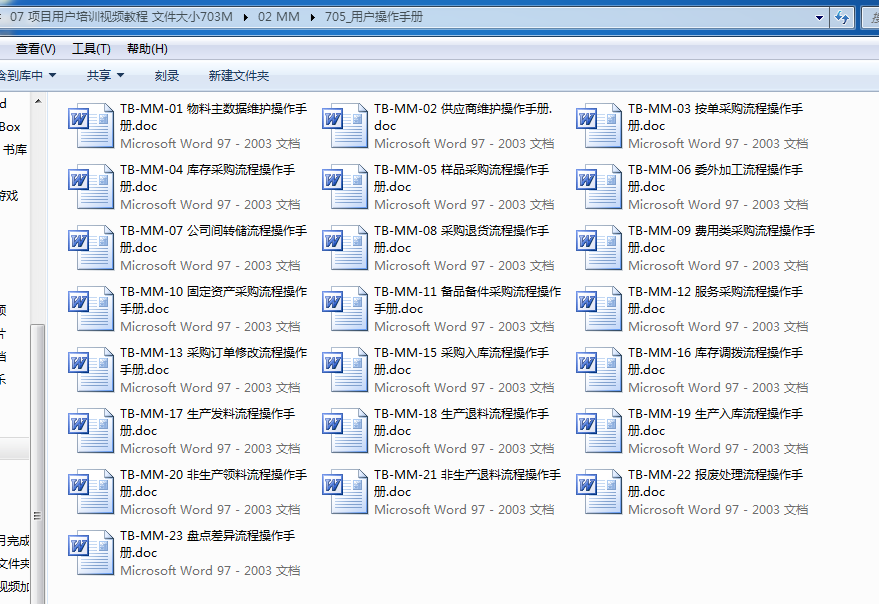This screenshot has width=879, height=604.
Task: Select the TB-MM-09 Word document icon
Action: point(599,248)
